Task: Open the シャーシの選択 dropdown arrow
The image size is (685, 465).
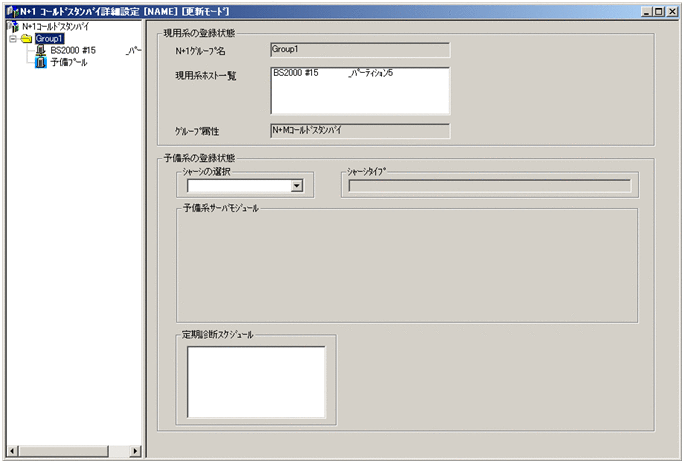Action: tap(297, 186)
